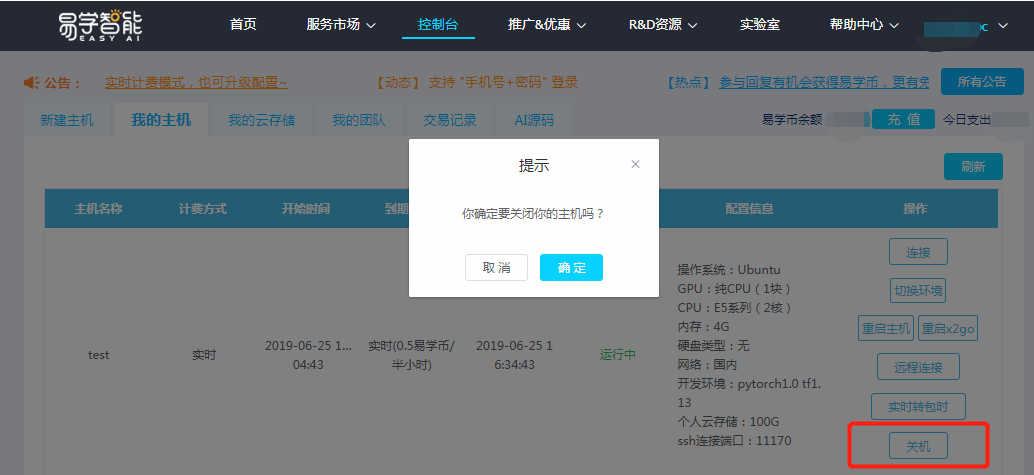Switch to the 新建主机 tab
Viewport: 1034px width, 475px height.
67,120
